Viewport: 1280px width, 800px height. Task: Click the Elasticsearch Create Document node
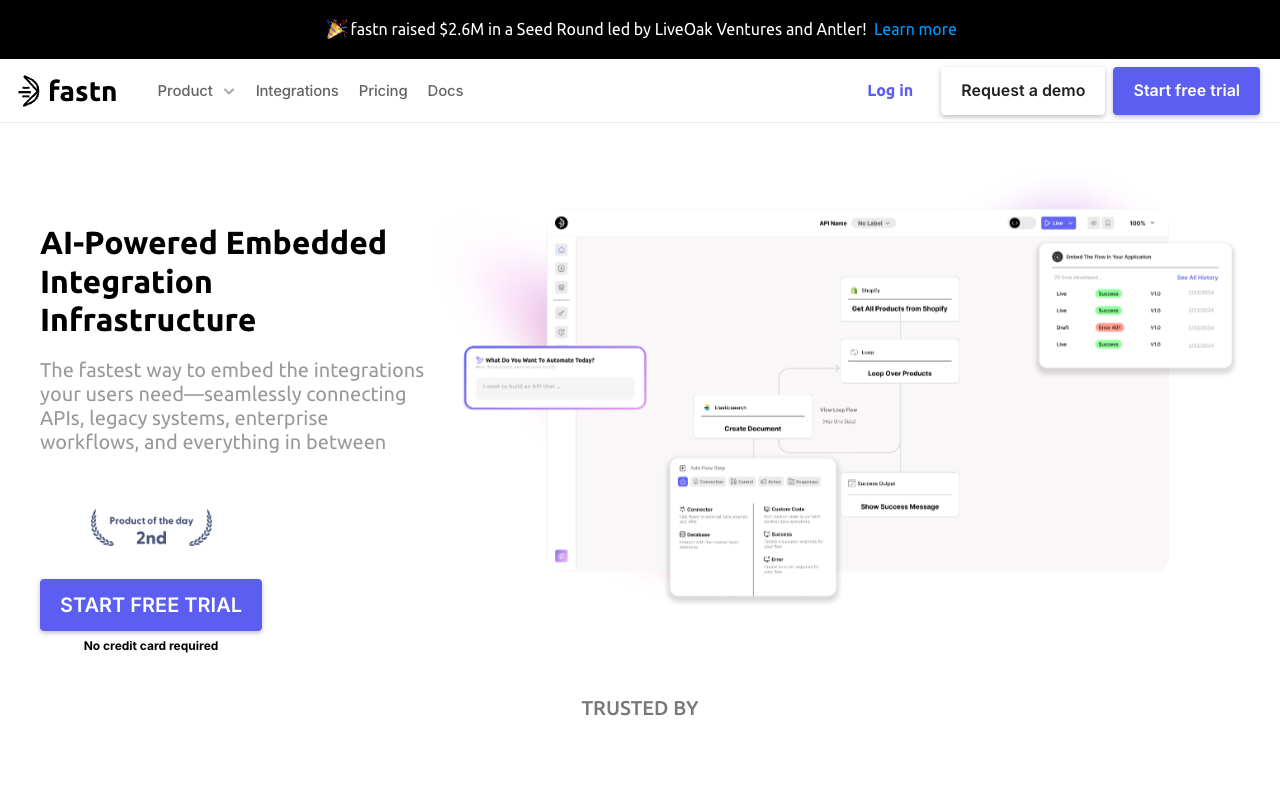pyautogui.click(x=753, y=417)
